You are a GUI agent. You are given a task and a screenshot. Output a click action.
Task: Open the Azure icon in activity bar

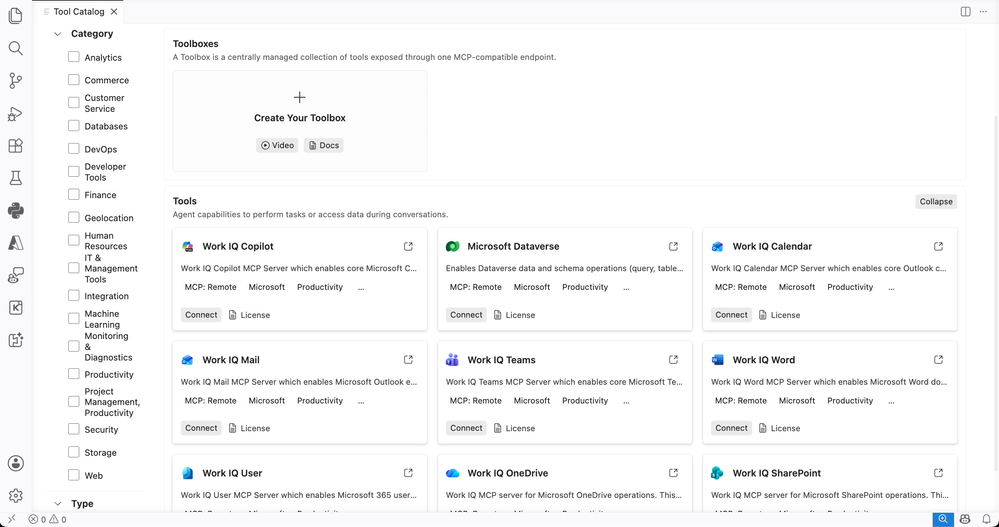(15, 243)
